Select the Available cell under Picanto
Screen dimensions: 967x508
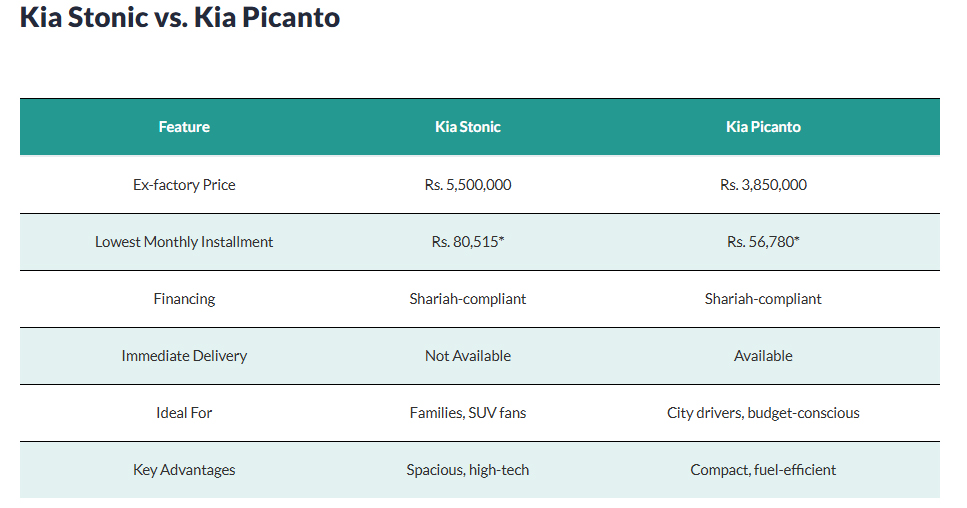tap(763, 356)
